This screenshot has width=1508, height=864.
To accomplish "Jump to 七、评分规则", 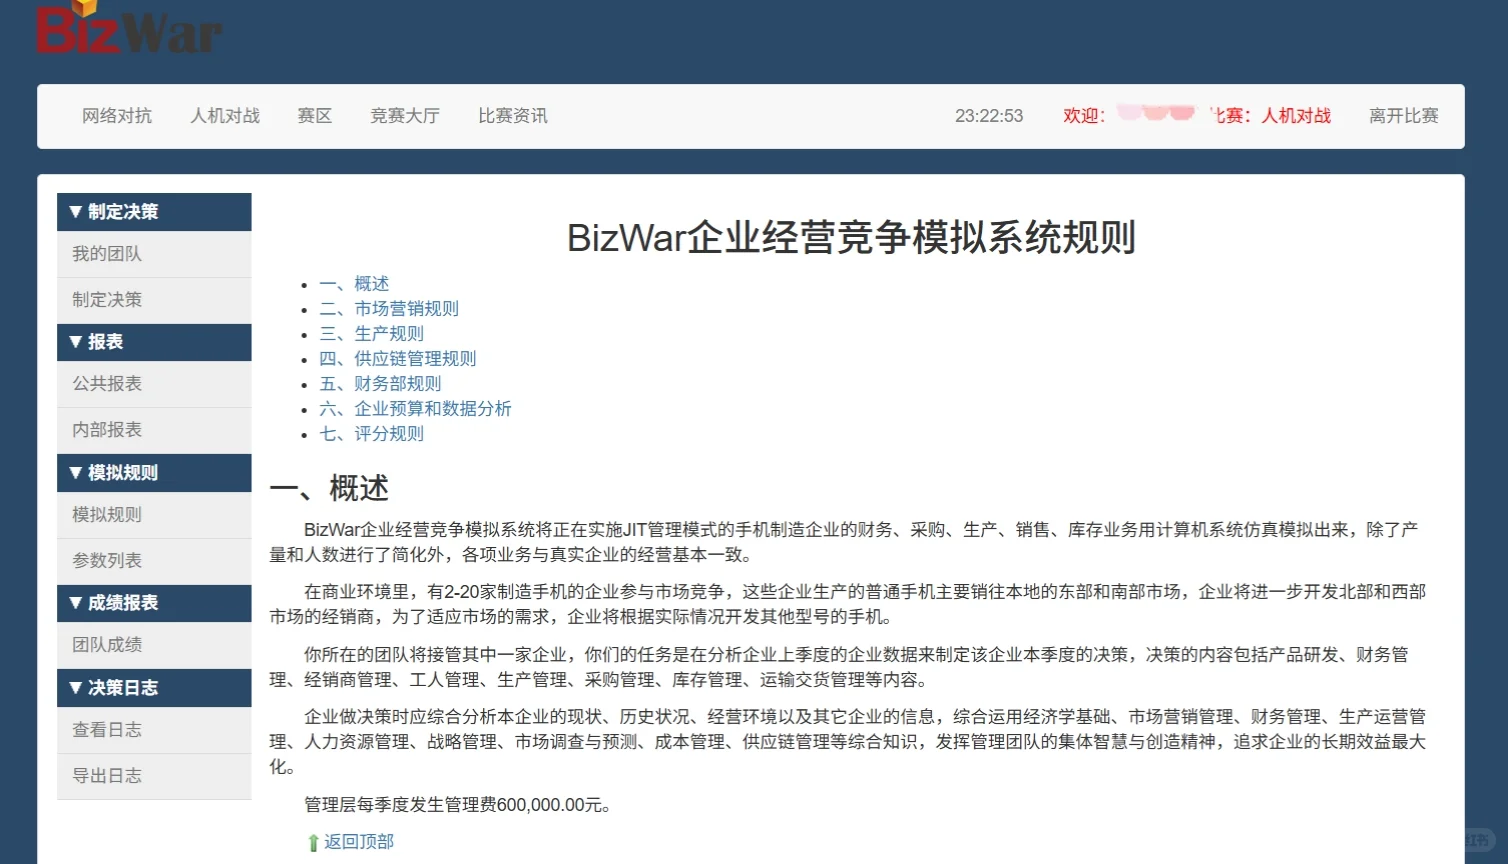I will pos(372,434).
